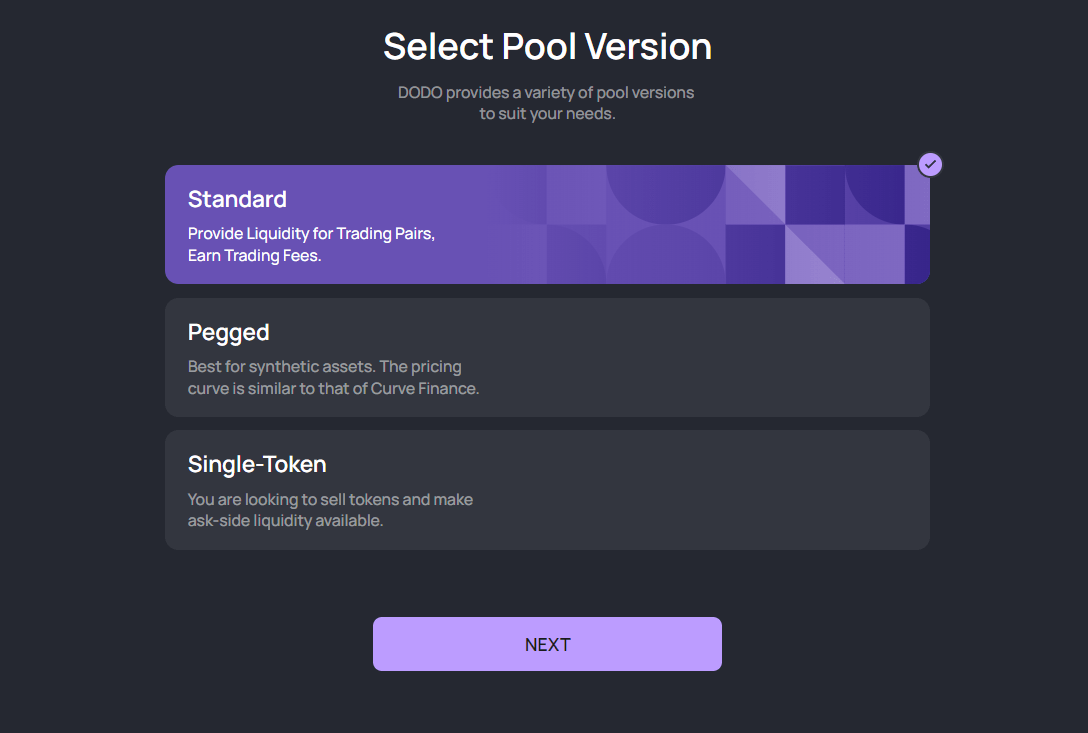Click the purple checkmark badge on Standard
1088x733 pixels.
point(930,165)
